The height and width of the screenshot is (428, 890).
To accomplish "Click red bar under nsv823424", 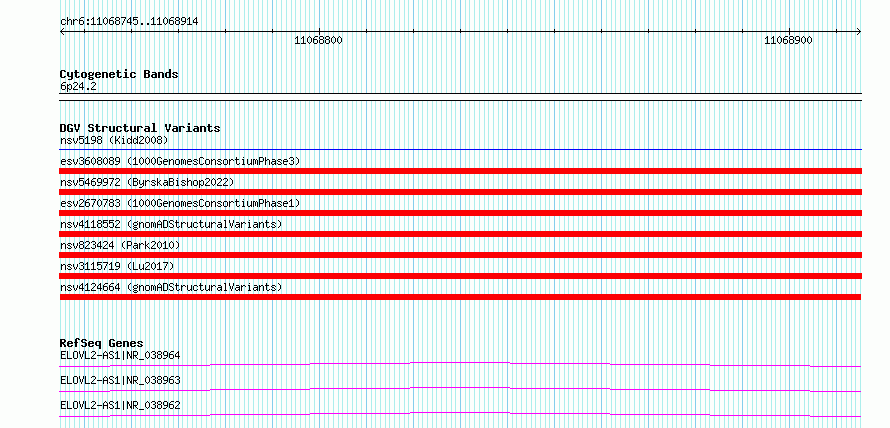I will click(460, 255).
